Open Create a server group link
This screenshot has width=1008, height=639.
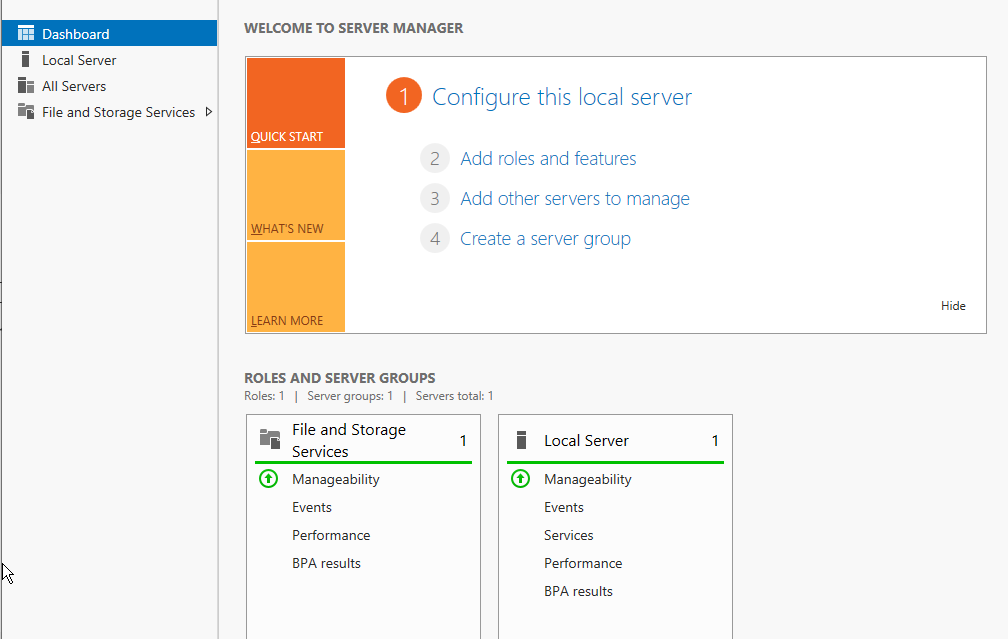[x=545, y=239]
